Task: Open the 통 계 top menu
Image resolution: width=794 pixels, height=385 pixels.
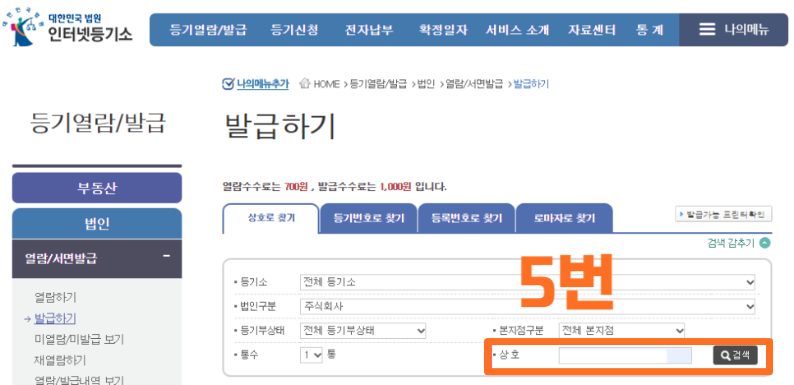Action: (650, 30)
